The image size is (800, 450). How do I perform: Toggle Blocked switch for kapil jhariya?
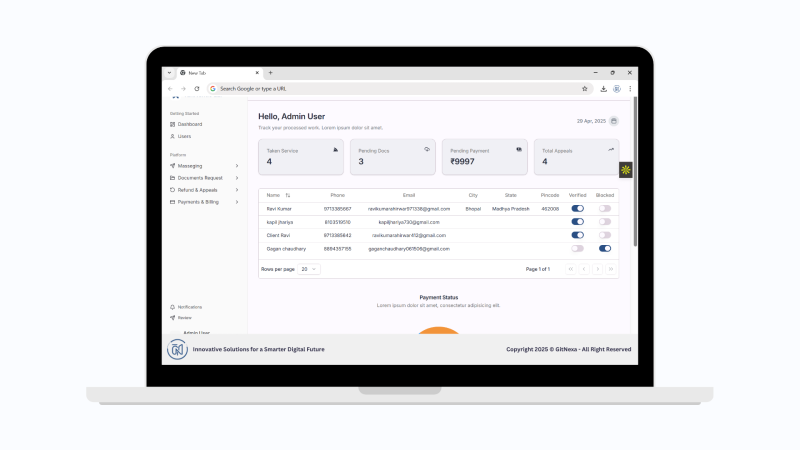pyautogui.click(x=604, y=222)
